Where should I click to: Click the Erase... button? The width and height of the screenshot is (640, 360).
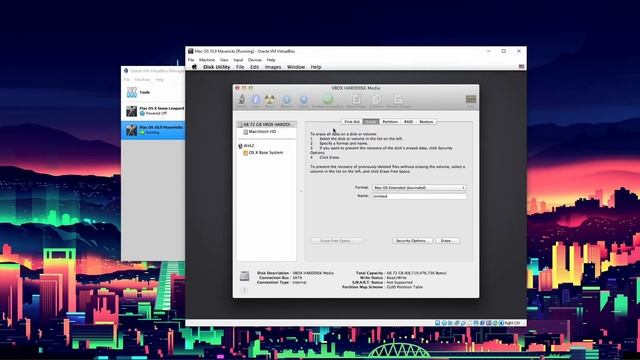tap(447, 241)
